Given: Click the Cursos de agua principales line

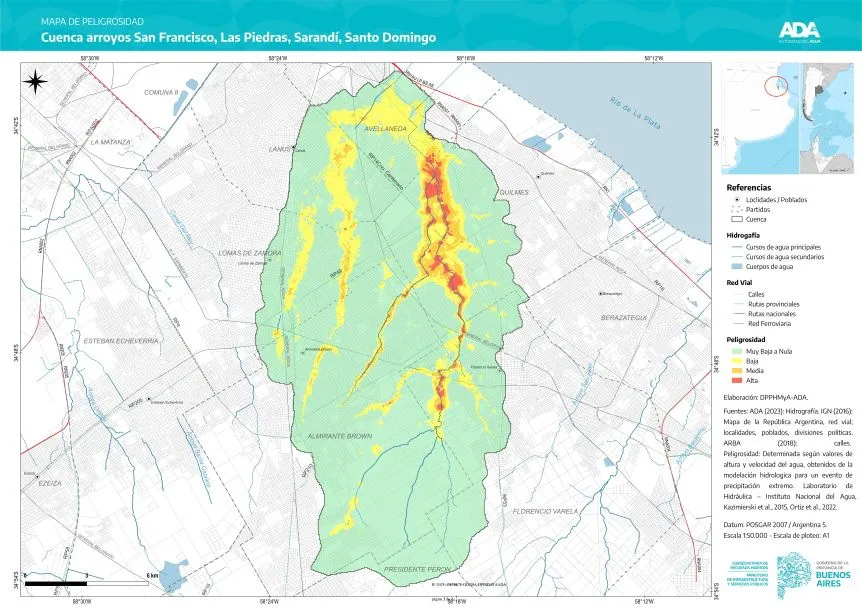Looking at the screenshot, I should [x=737, y=247].
